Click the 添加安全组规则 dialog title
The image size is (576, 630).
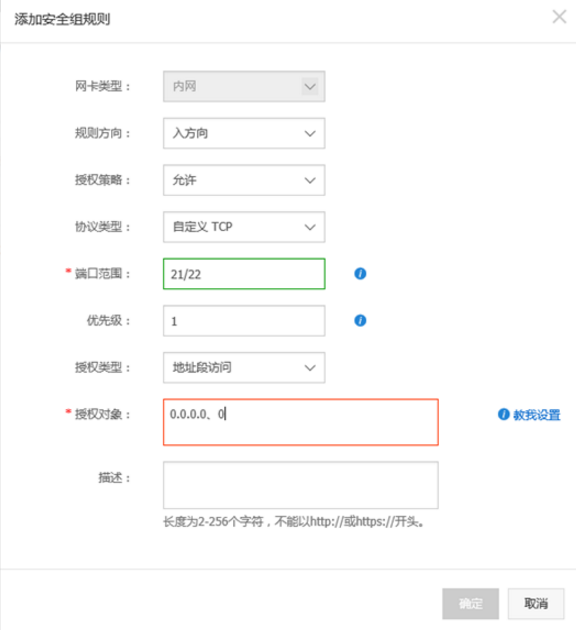(x=62, y=19)
